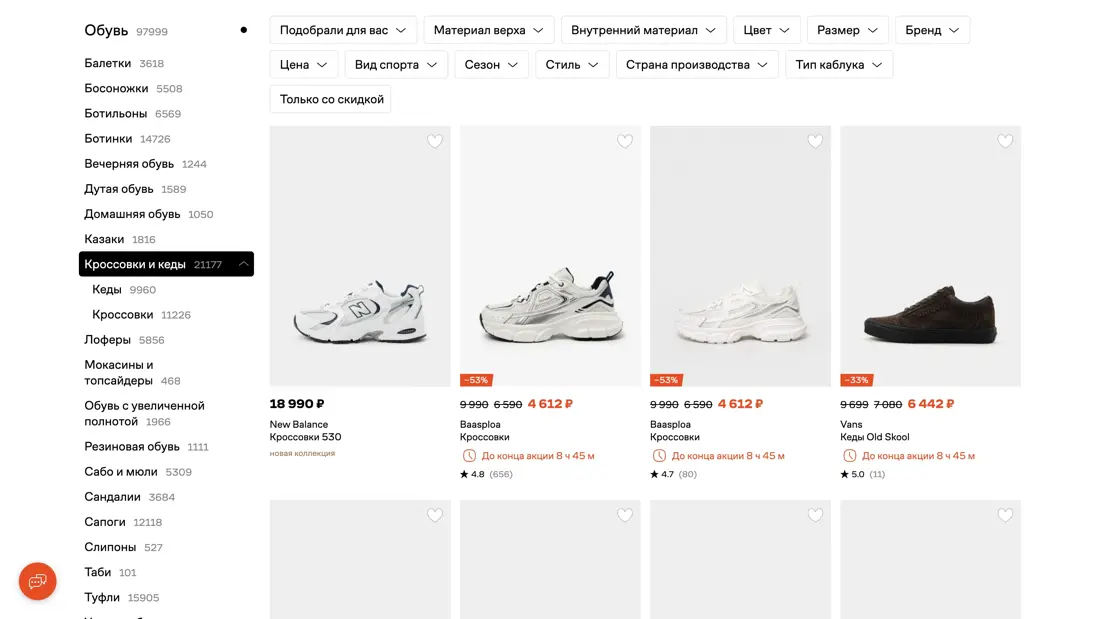1100x619 pixels.
Task: Open the orange chat support button
Action: pos(38,581)
